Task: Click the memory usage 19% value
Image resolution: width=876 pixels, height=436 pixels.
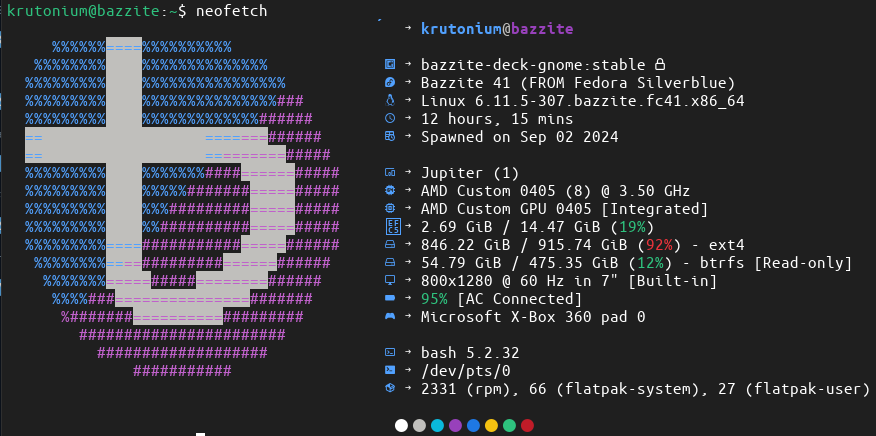Action: 632,227
